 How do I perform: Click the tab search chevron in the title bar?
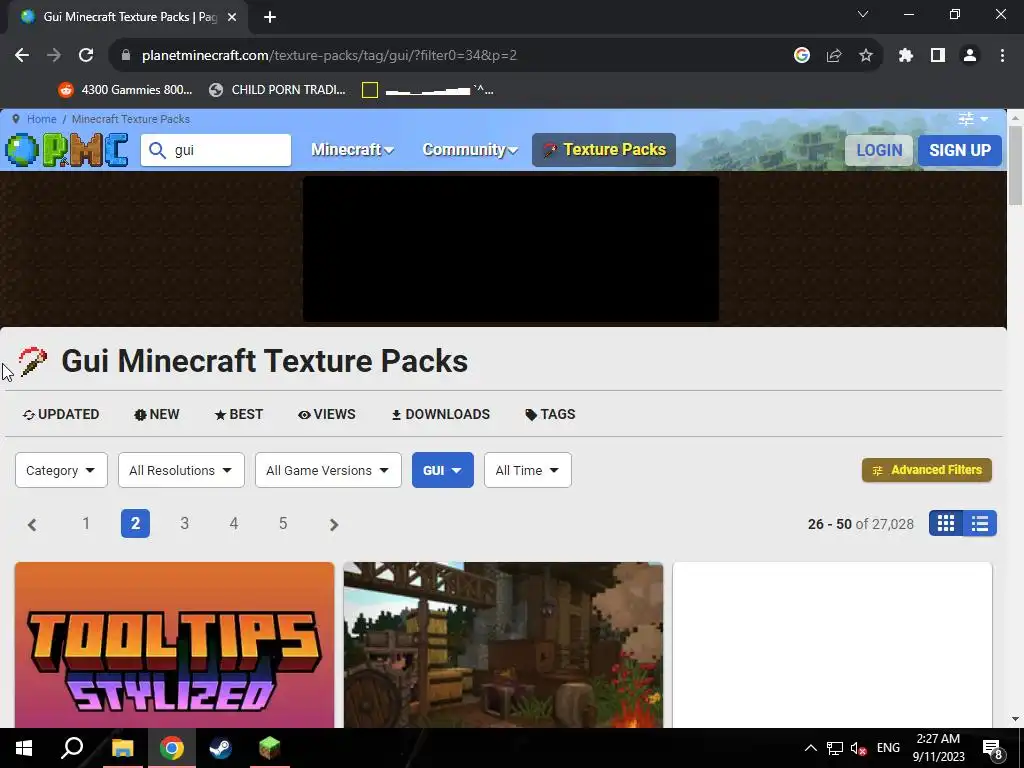point(863,14)
